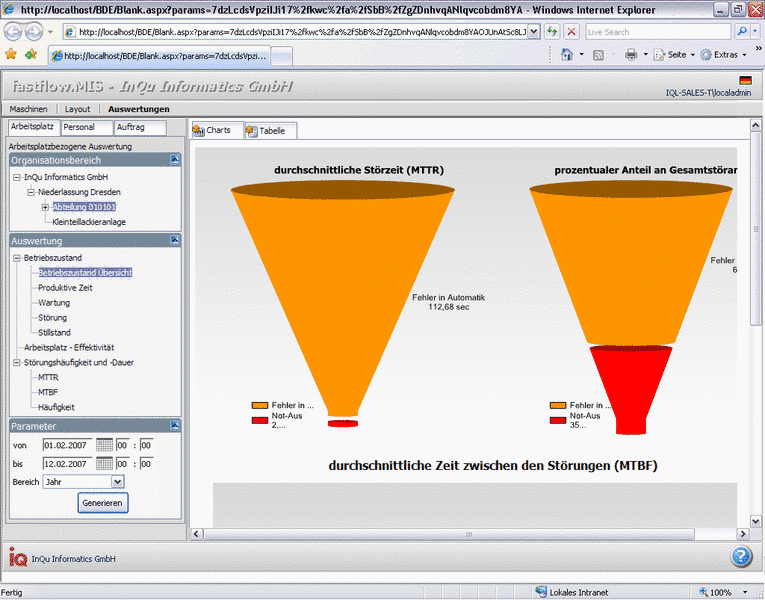765x600 pixels.
Task: Select MTTR evaluation
Action: coord(48,378)
